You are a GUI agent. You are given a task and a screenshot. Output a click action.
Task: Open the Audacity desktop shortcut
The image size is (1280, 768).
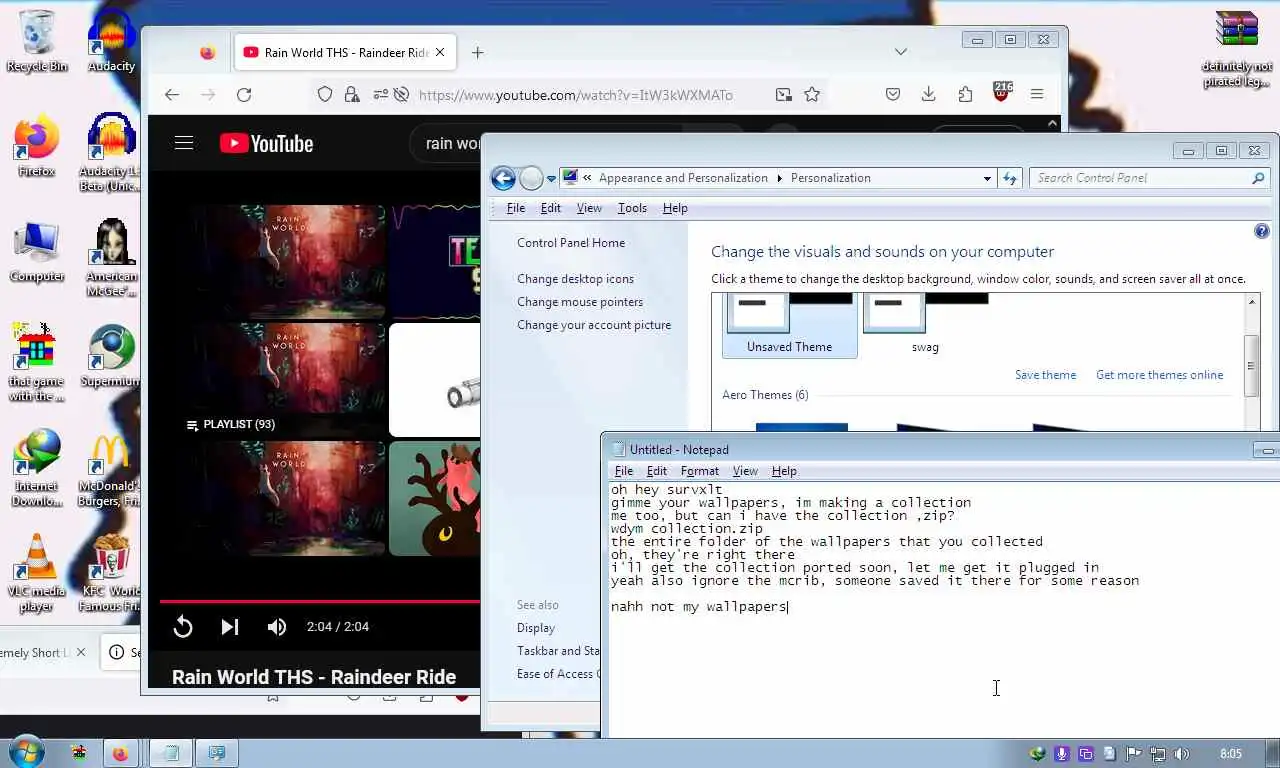click(x=111, y=41)
